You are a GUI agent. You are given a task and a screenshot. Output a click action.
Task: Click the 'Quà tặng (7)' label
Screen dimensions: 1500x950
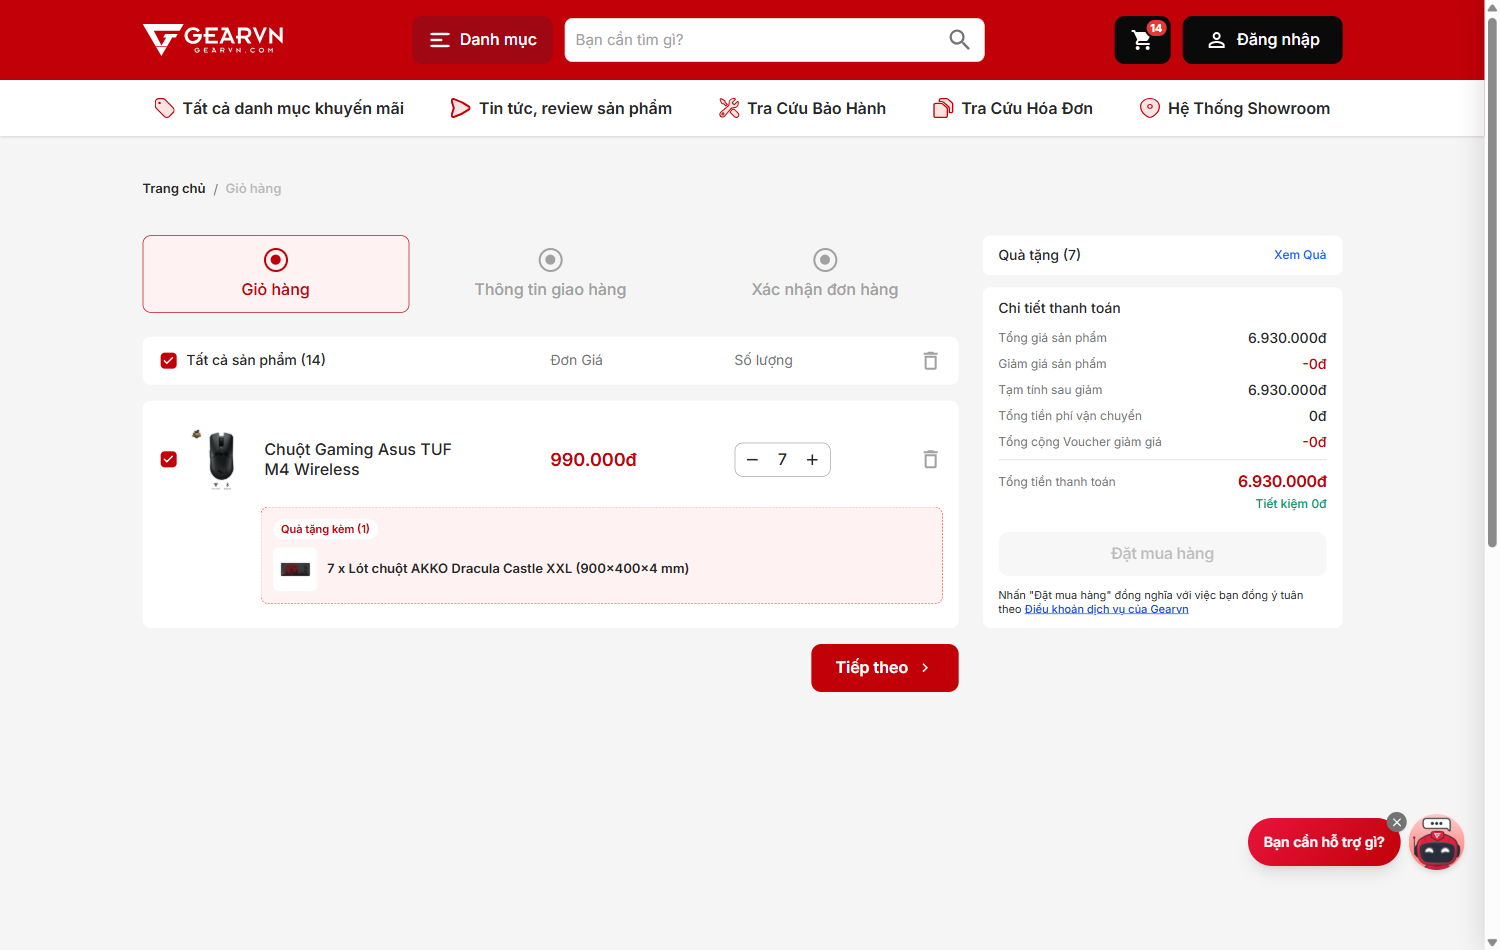(x=1039, y=255)
